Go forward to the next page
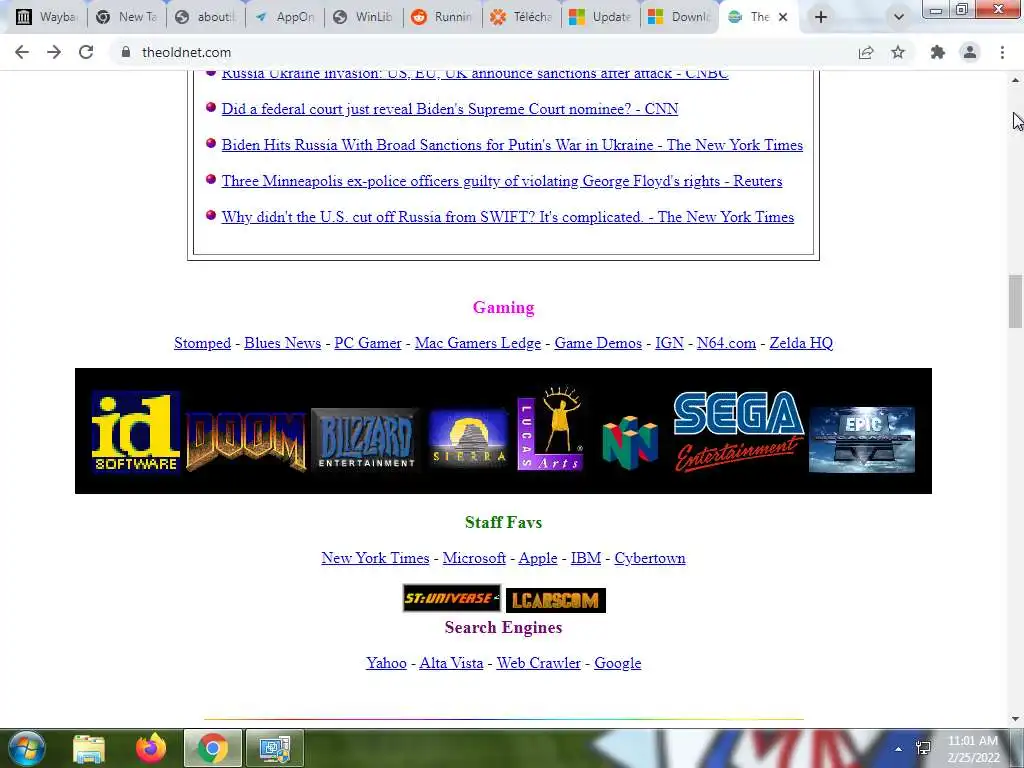 (54, 52)
